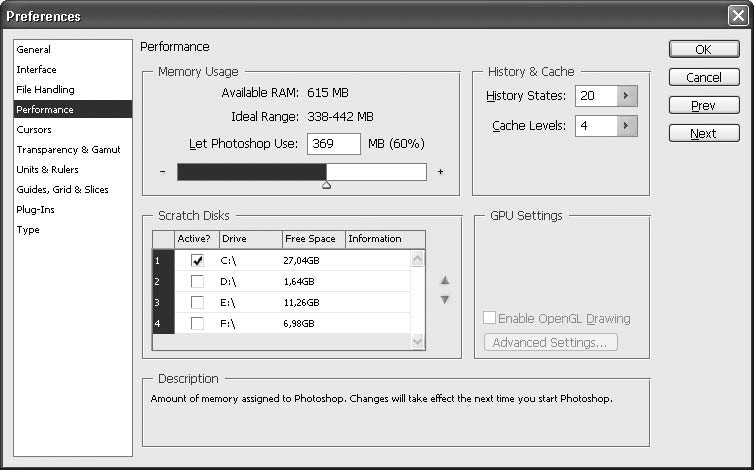Image resolution: width=754 pixels, height=470 pixels.
Task: Tick the F:\ scratch disk checkbox
Action: (197, 324)
